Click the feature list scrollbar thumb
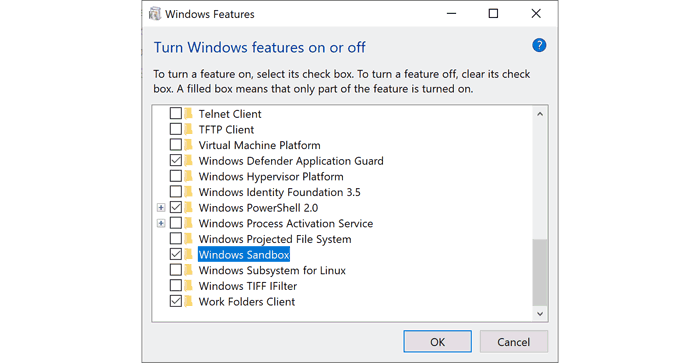 pos(540,272)
